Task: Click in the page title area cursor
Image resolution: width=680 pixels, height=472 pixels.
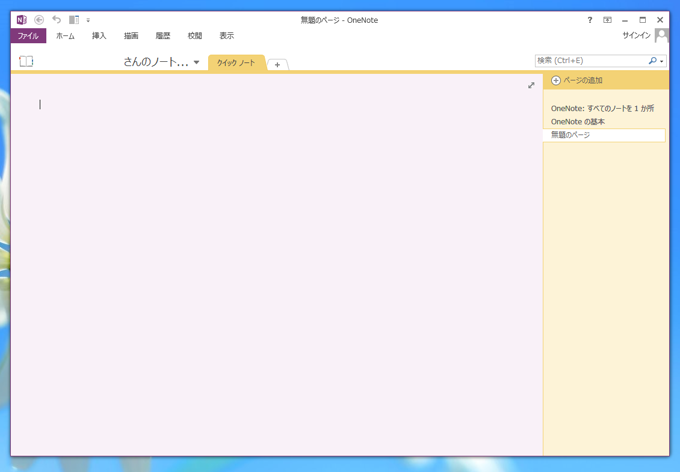Action: (x=40, y=105)
